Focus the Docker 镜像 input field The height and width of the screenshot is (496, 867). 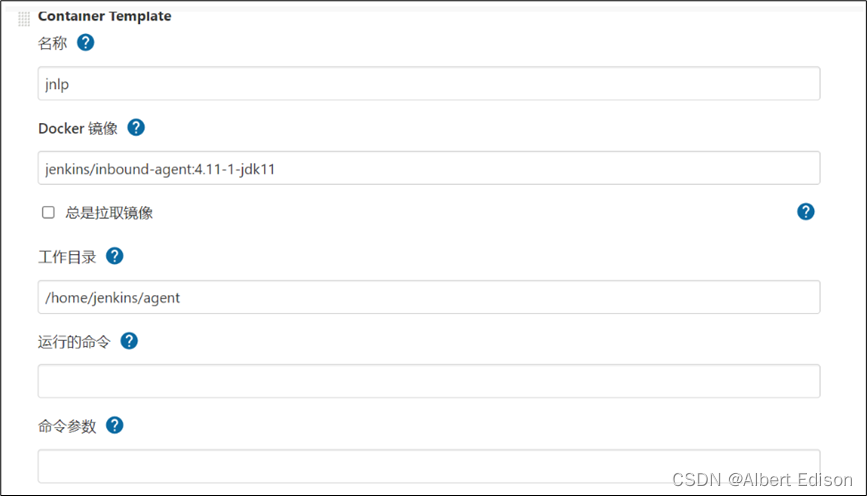(x=428, y=168)
